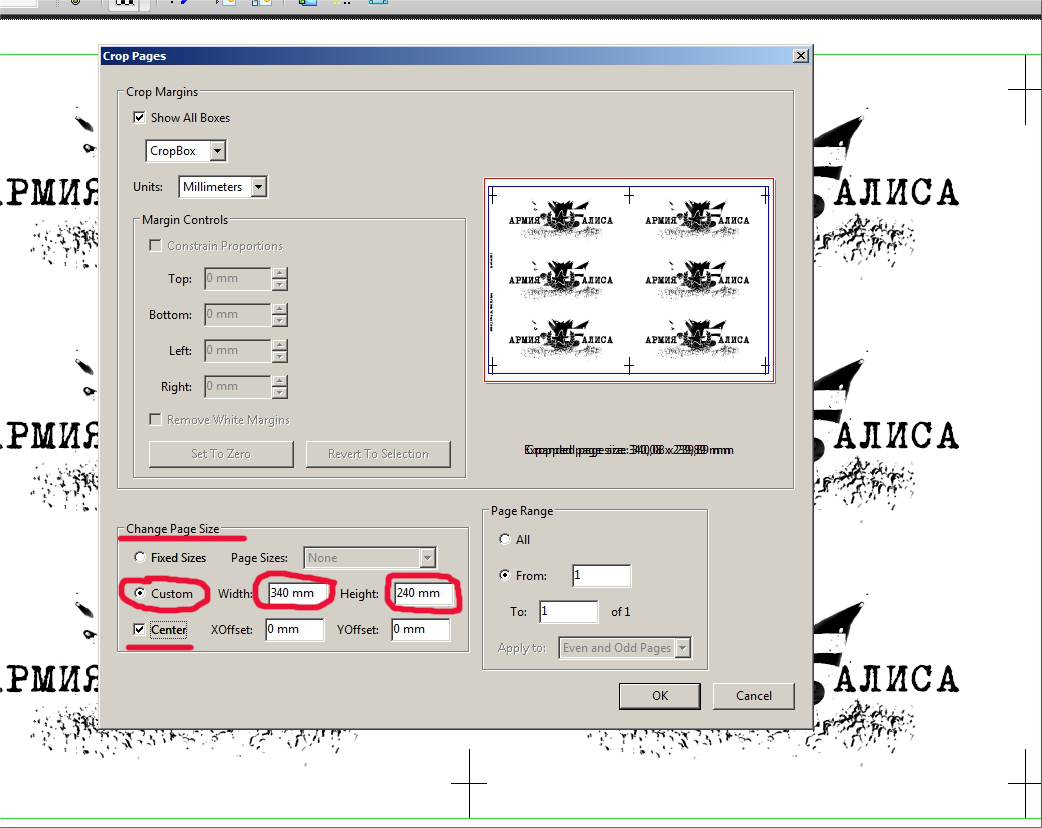
Task: Dismiss the dialog with the Cancel button
Action: point(754,696)
